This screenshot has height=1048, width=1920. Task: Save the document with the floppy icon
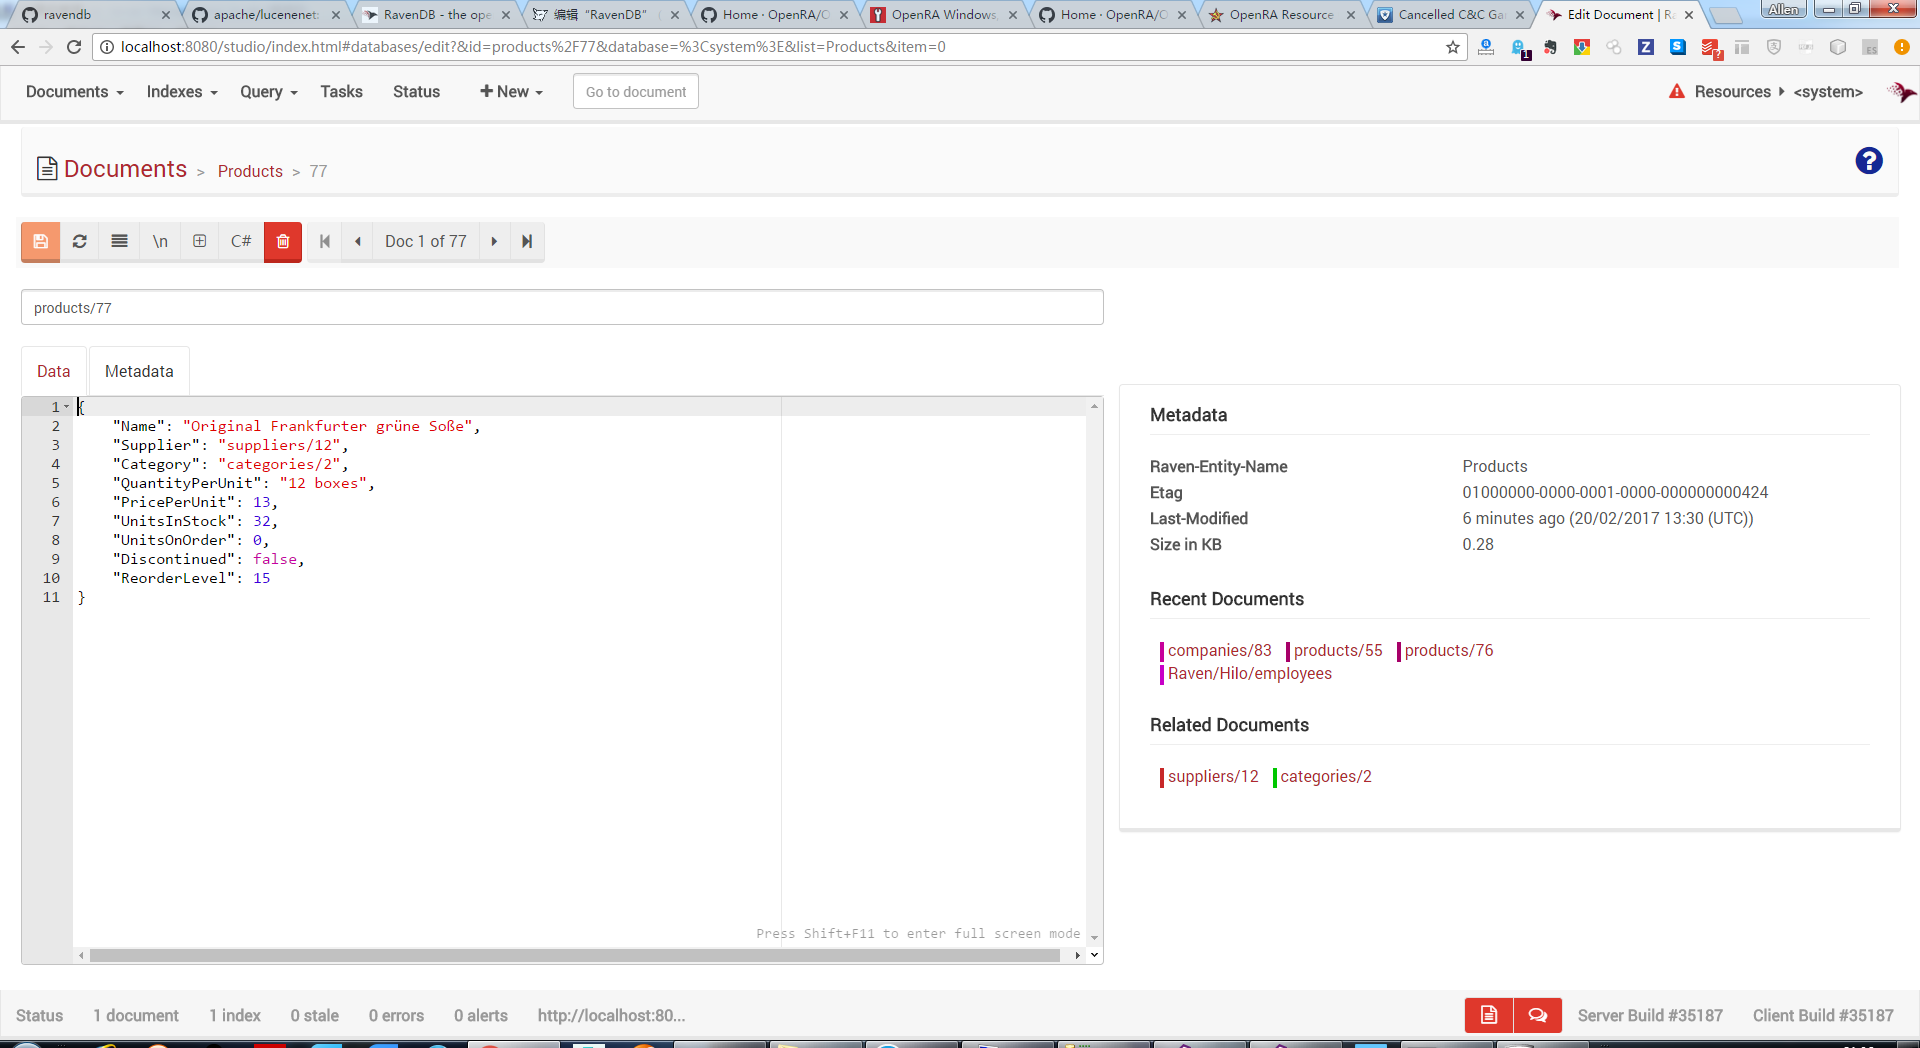coord(40,242)
